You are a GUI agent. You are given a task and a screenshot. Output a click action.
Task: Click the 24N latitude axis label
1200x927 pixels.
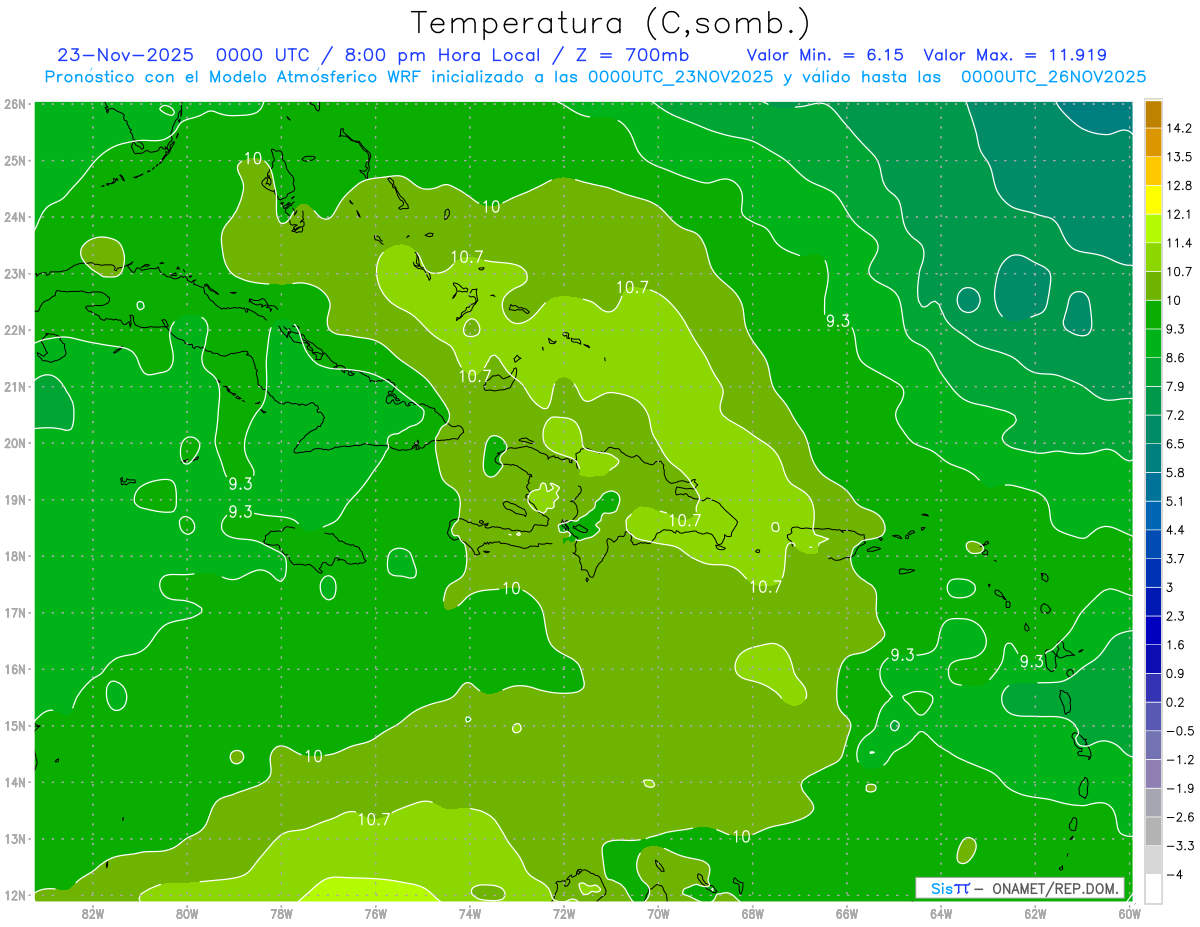(x=15, y=217)
